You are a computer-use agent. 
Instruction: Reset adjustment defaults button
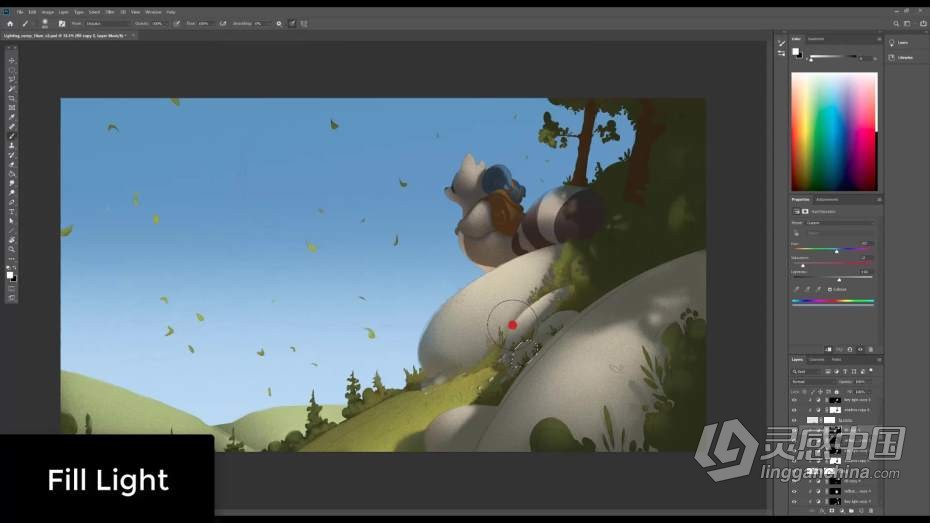pos(850,350)
